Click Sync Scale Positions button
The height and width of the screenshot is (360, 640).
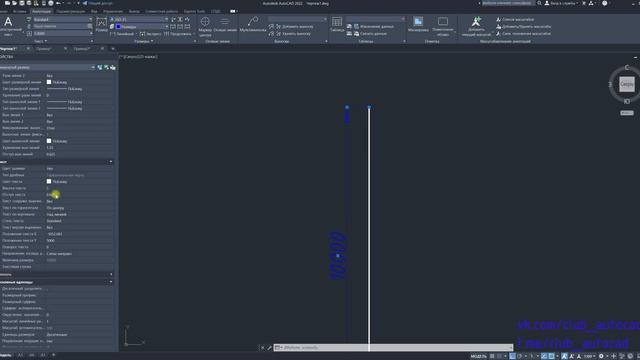click(523, 33)
